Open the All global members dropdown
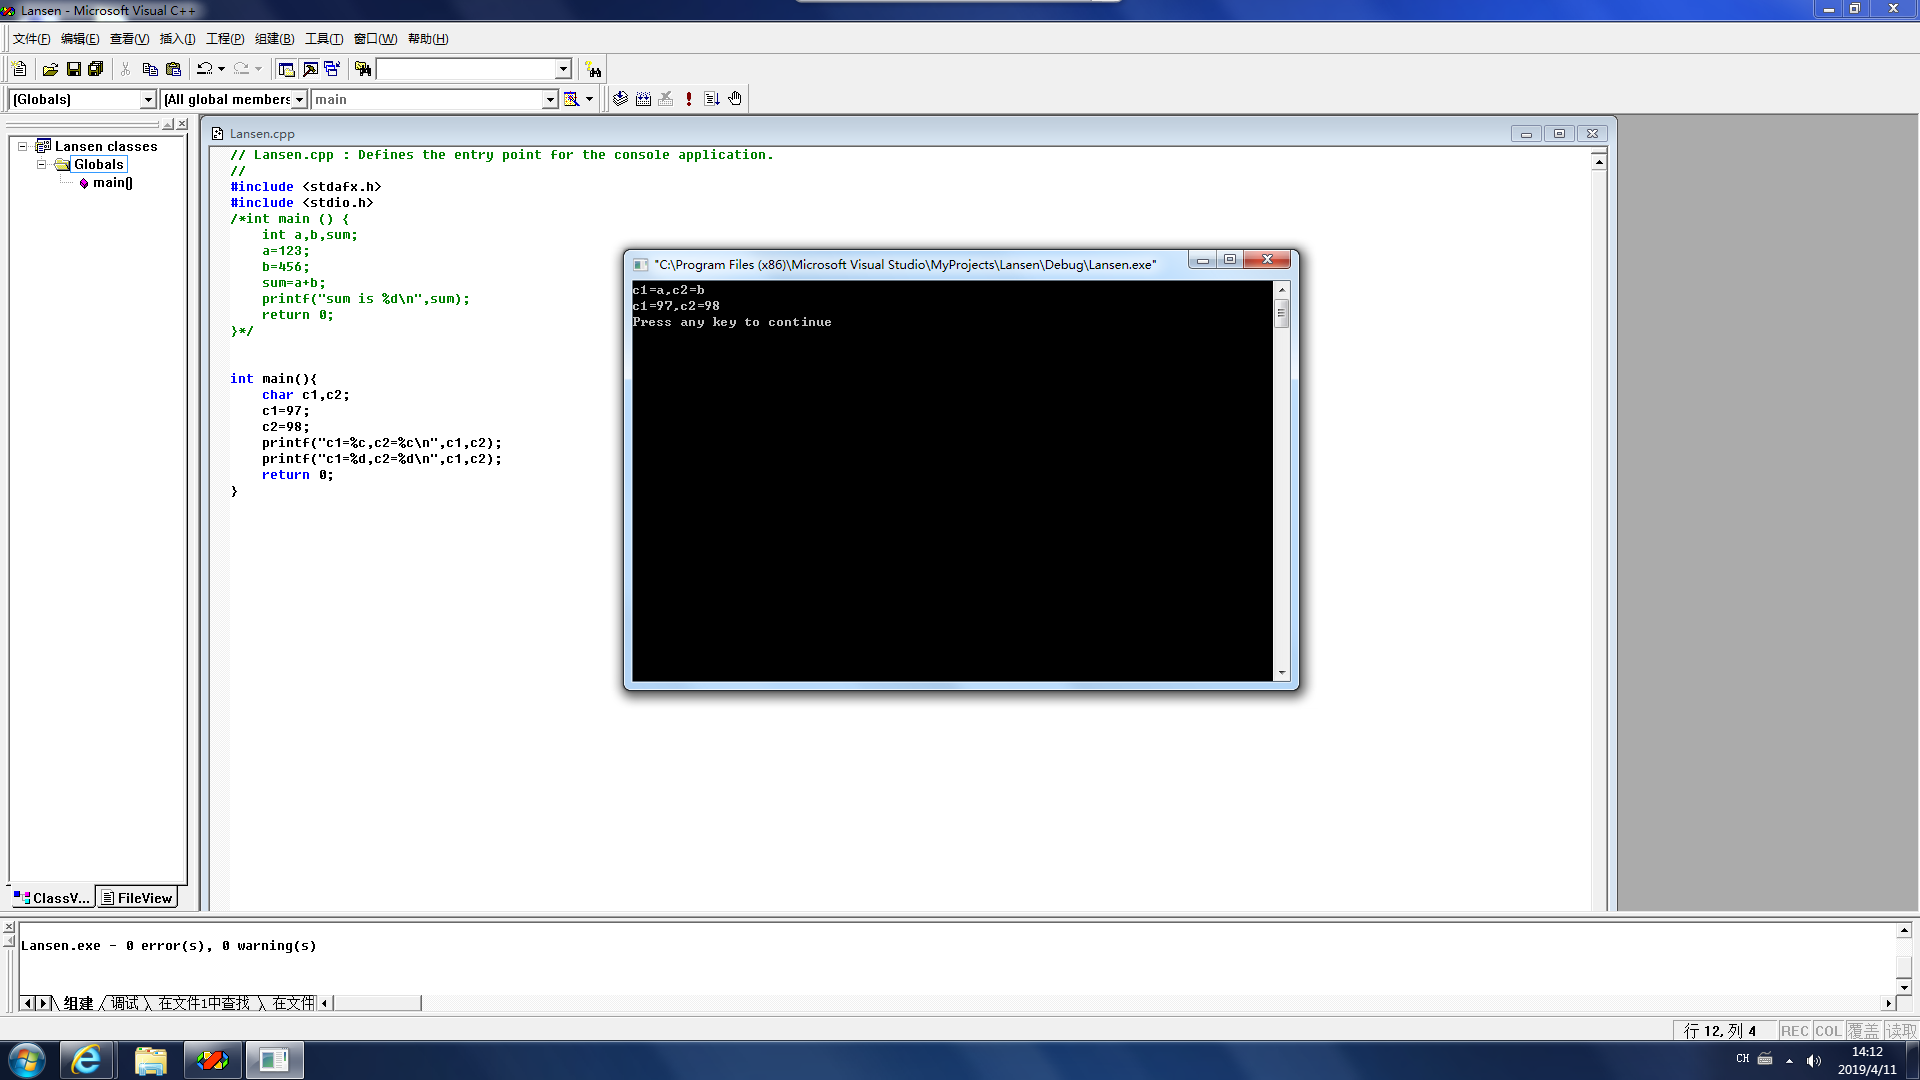1920x1080 pixels. coord(299,99)
